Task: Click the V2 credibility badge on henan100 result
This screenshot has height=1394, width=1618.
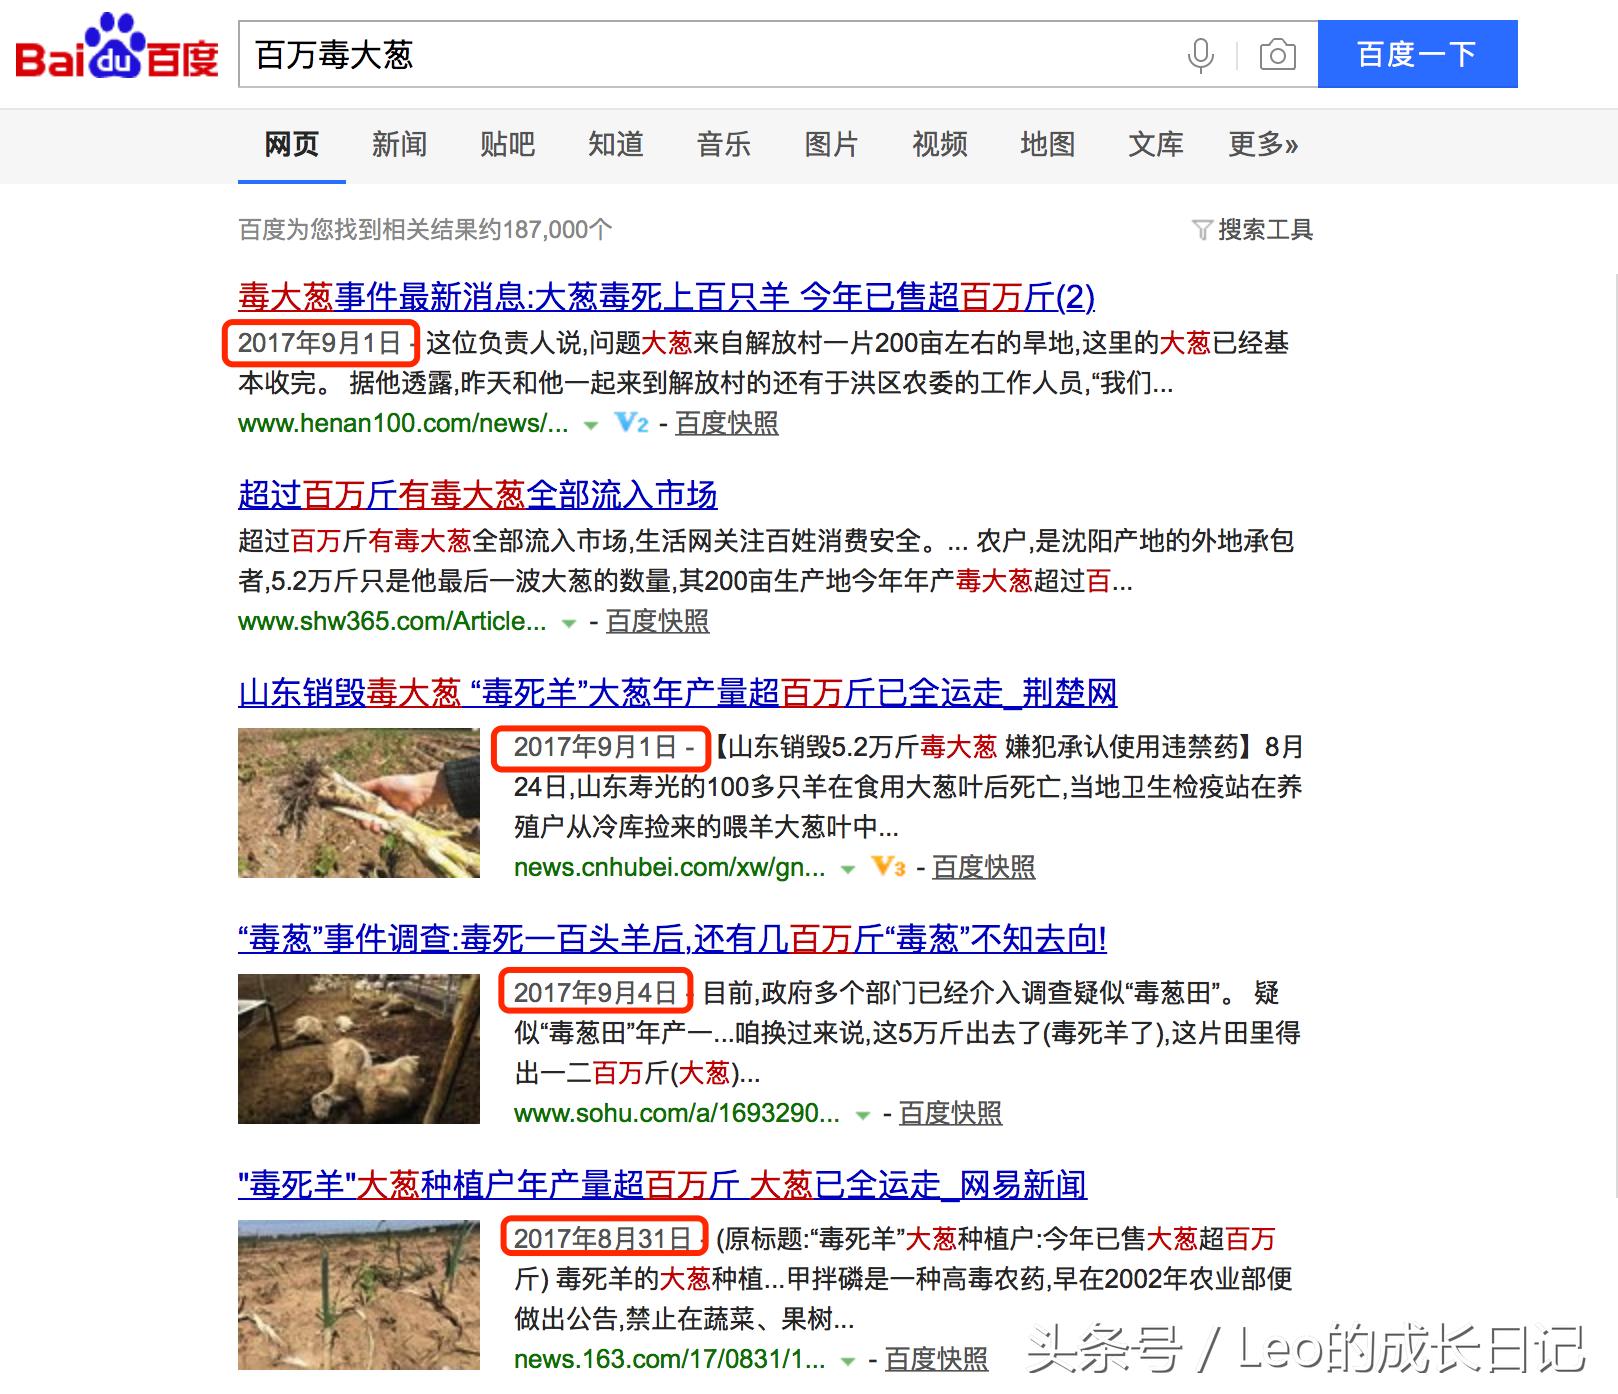Action: click(631, 424)
